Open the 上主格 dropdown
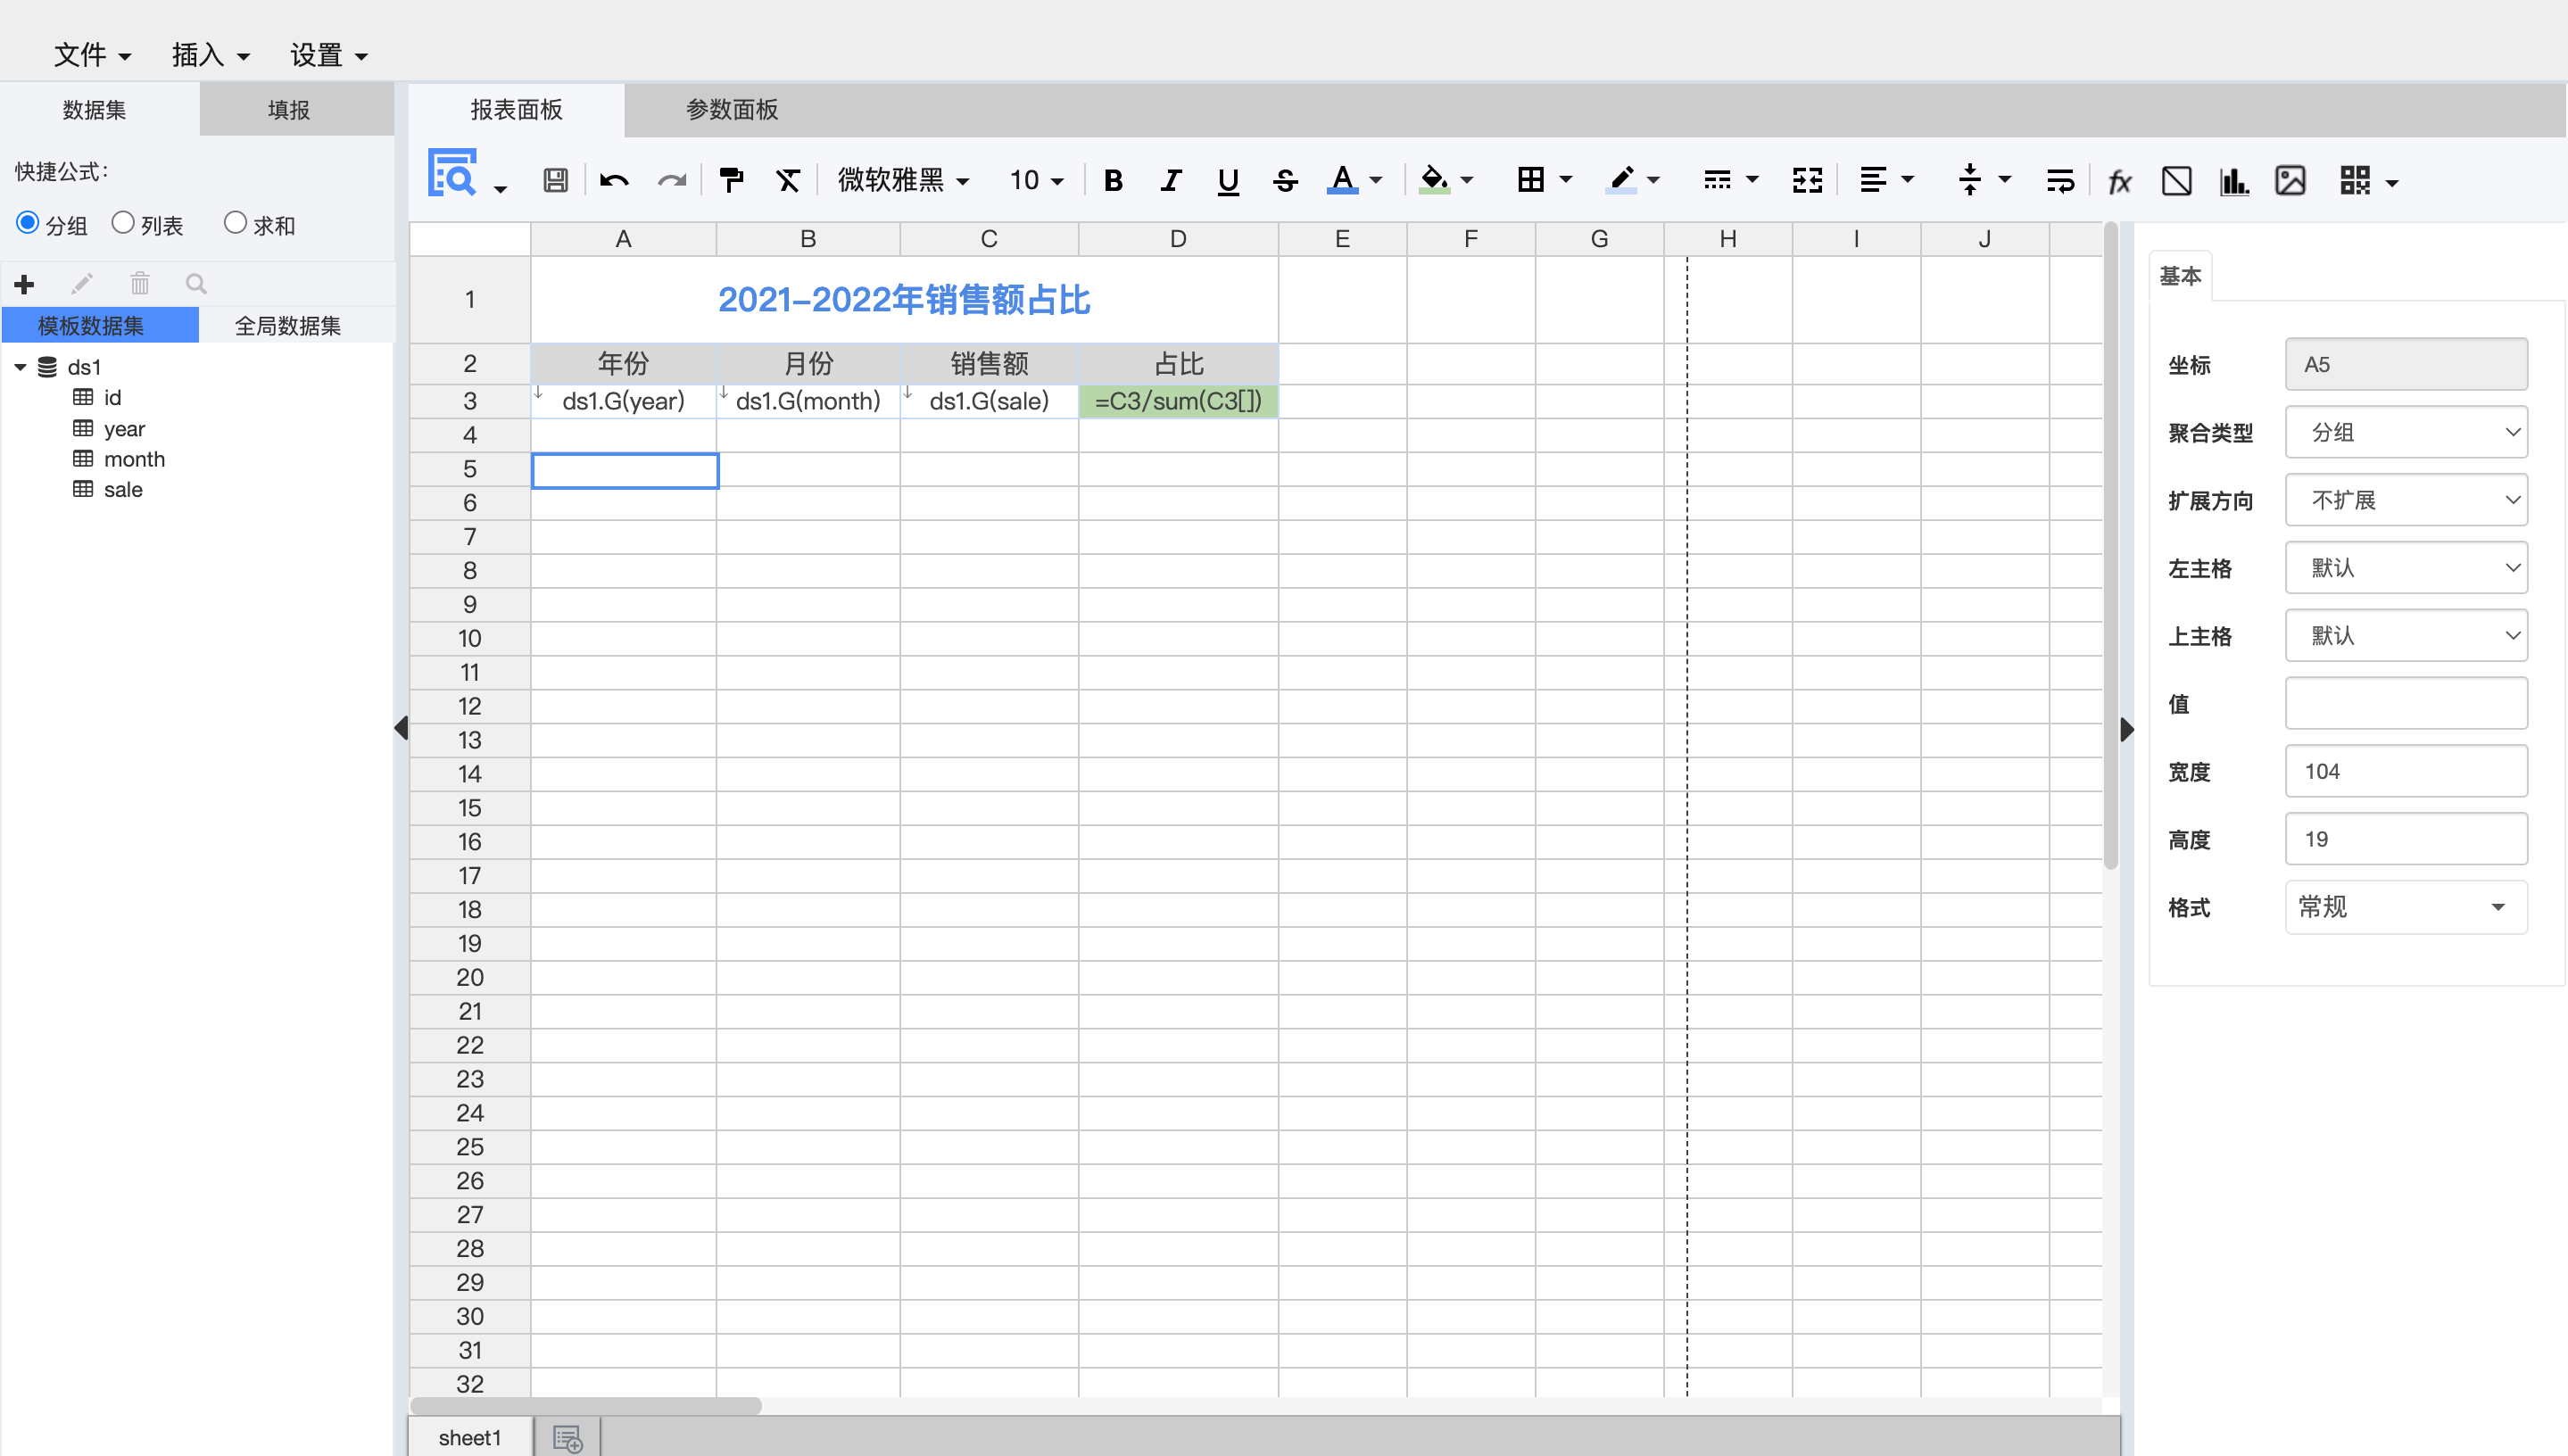This screenshot has width=2568, height=1456. point(2406,635)
